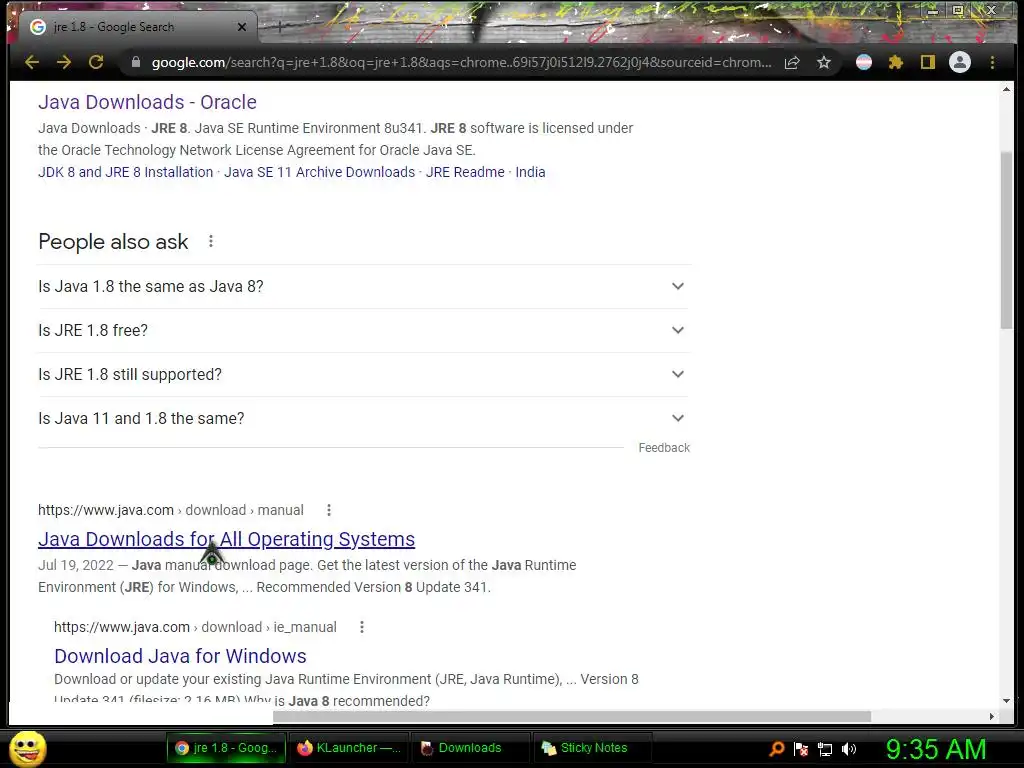Click https://www.java.com › download › manual text
Image resolution: width=1024 pixels, height=768 pixels.
[170, 510]
